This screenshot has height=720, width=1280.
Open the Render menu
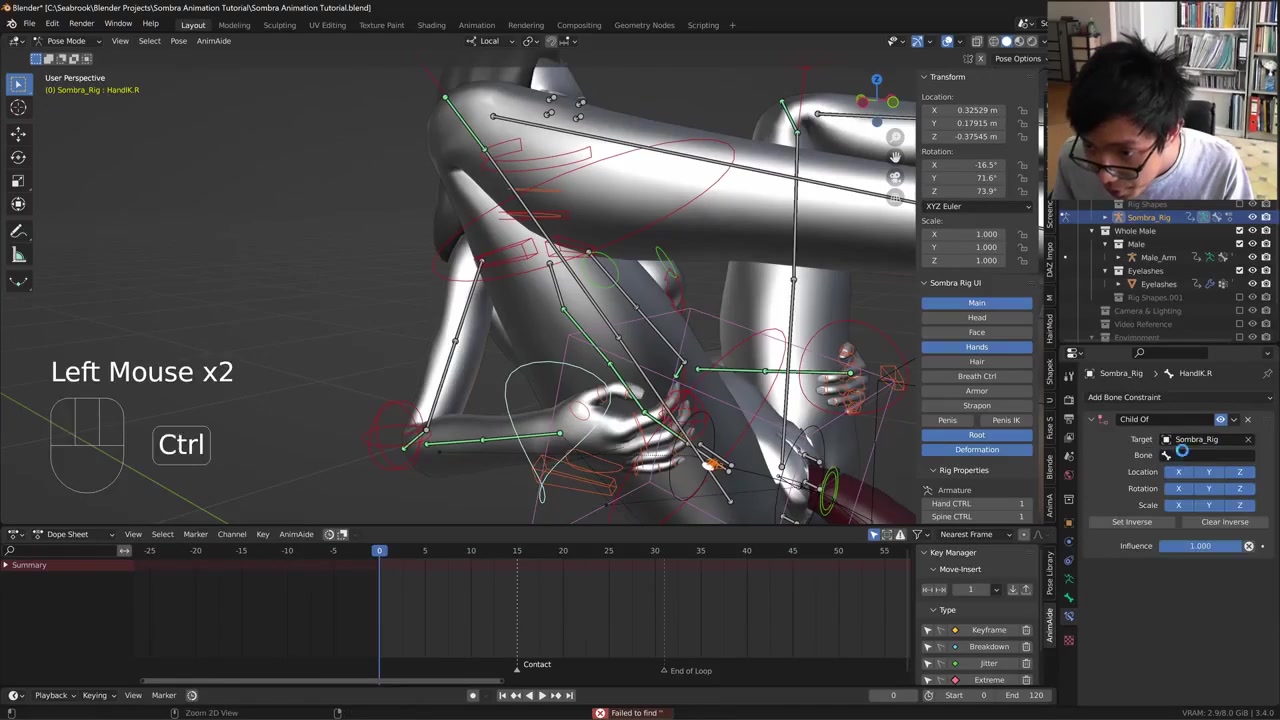(x=81, y=24)
